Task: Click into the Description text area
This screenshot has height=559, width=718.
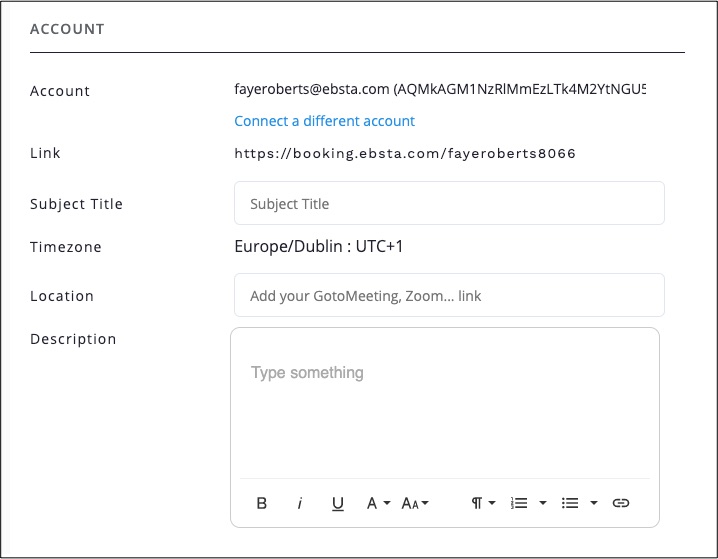Action: [x=444, y=410]
